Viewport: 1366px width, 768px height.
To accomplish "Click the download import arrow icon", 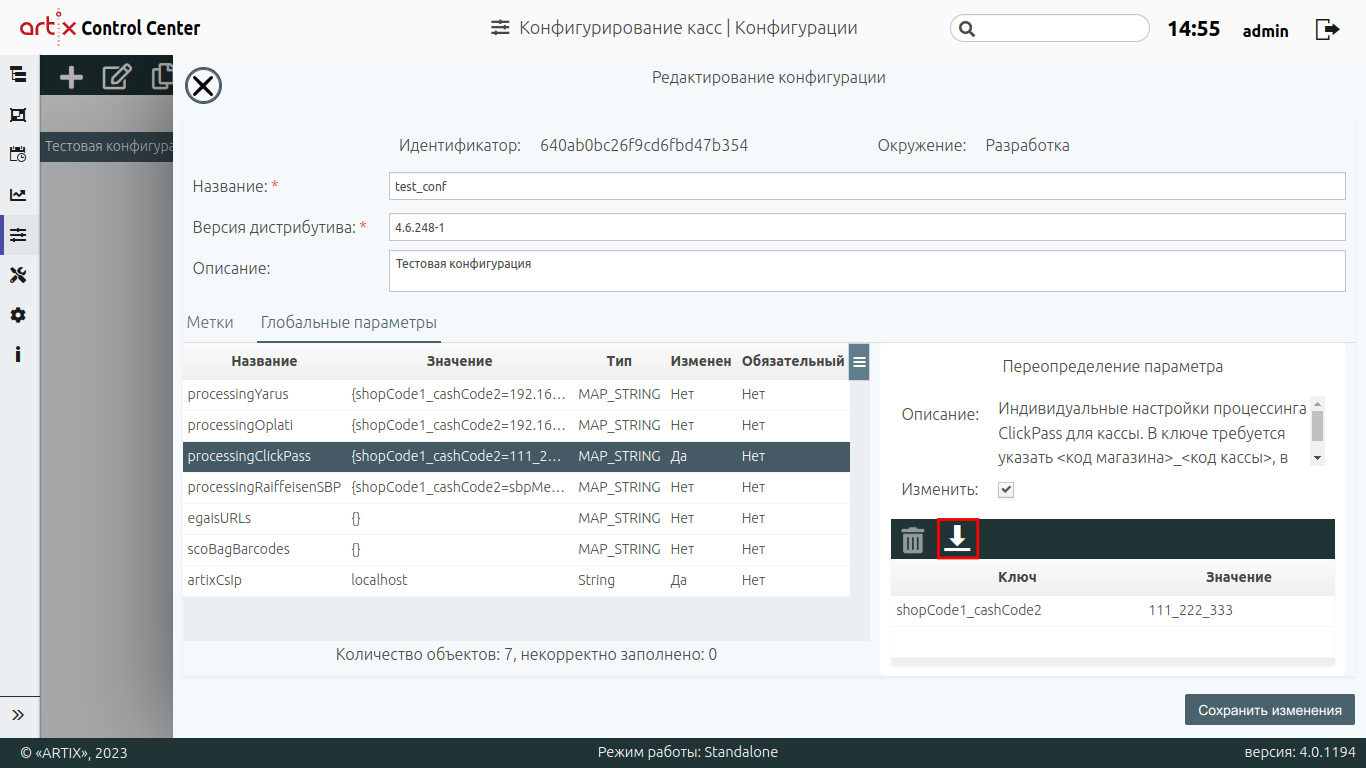I will click(x=958, y=539).
